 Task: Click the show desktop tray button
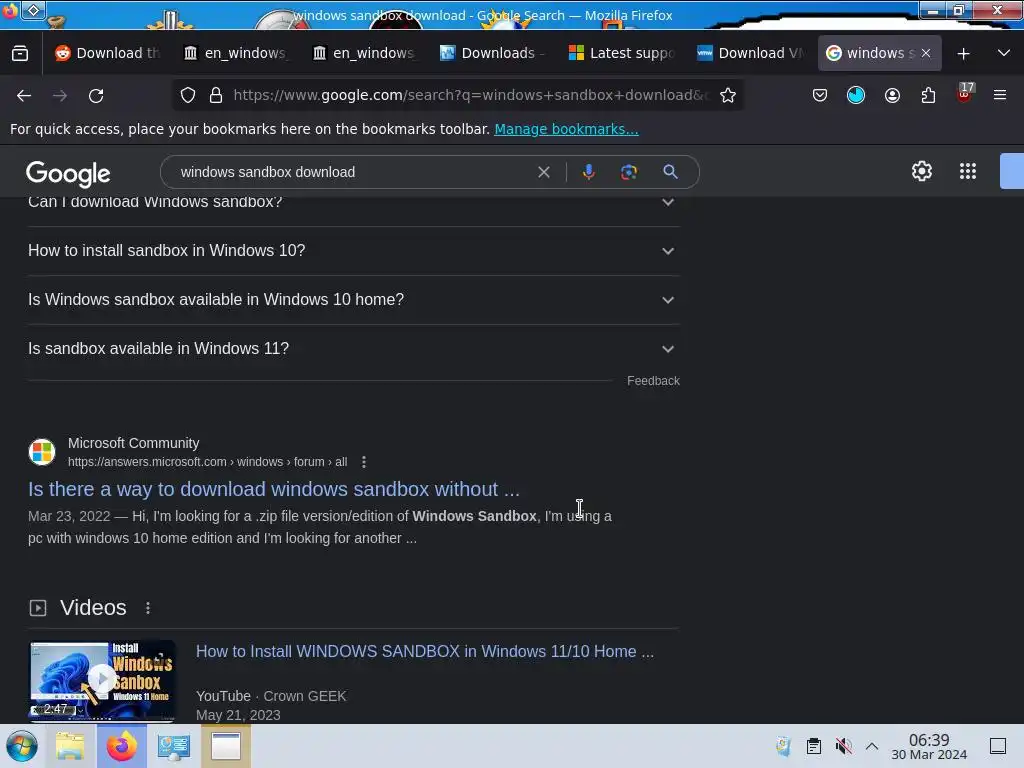pos(997,746)
